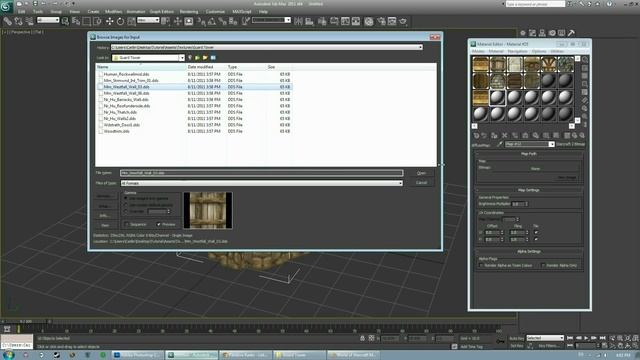The height and width of the screenshot is (360, 640).
Task: Select Use image's own gamma radio
Action: pyautogui.click(x=126, y=198)
